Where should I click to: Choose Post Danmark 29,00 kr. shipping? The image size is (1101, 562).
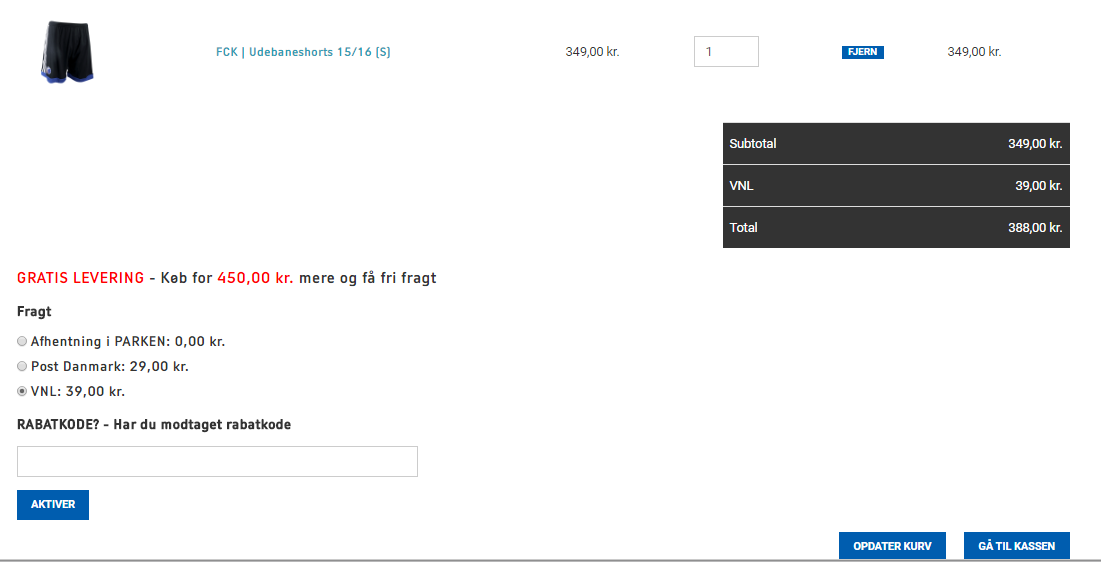22,366
